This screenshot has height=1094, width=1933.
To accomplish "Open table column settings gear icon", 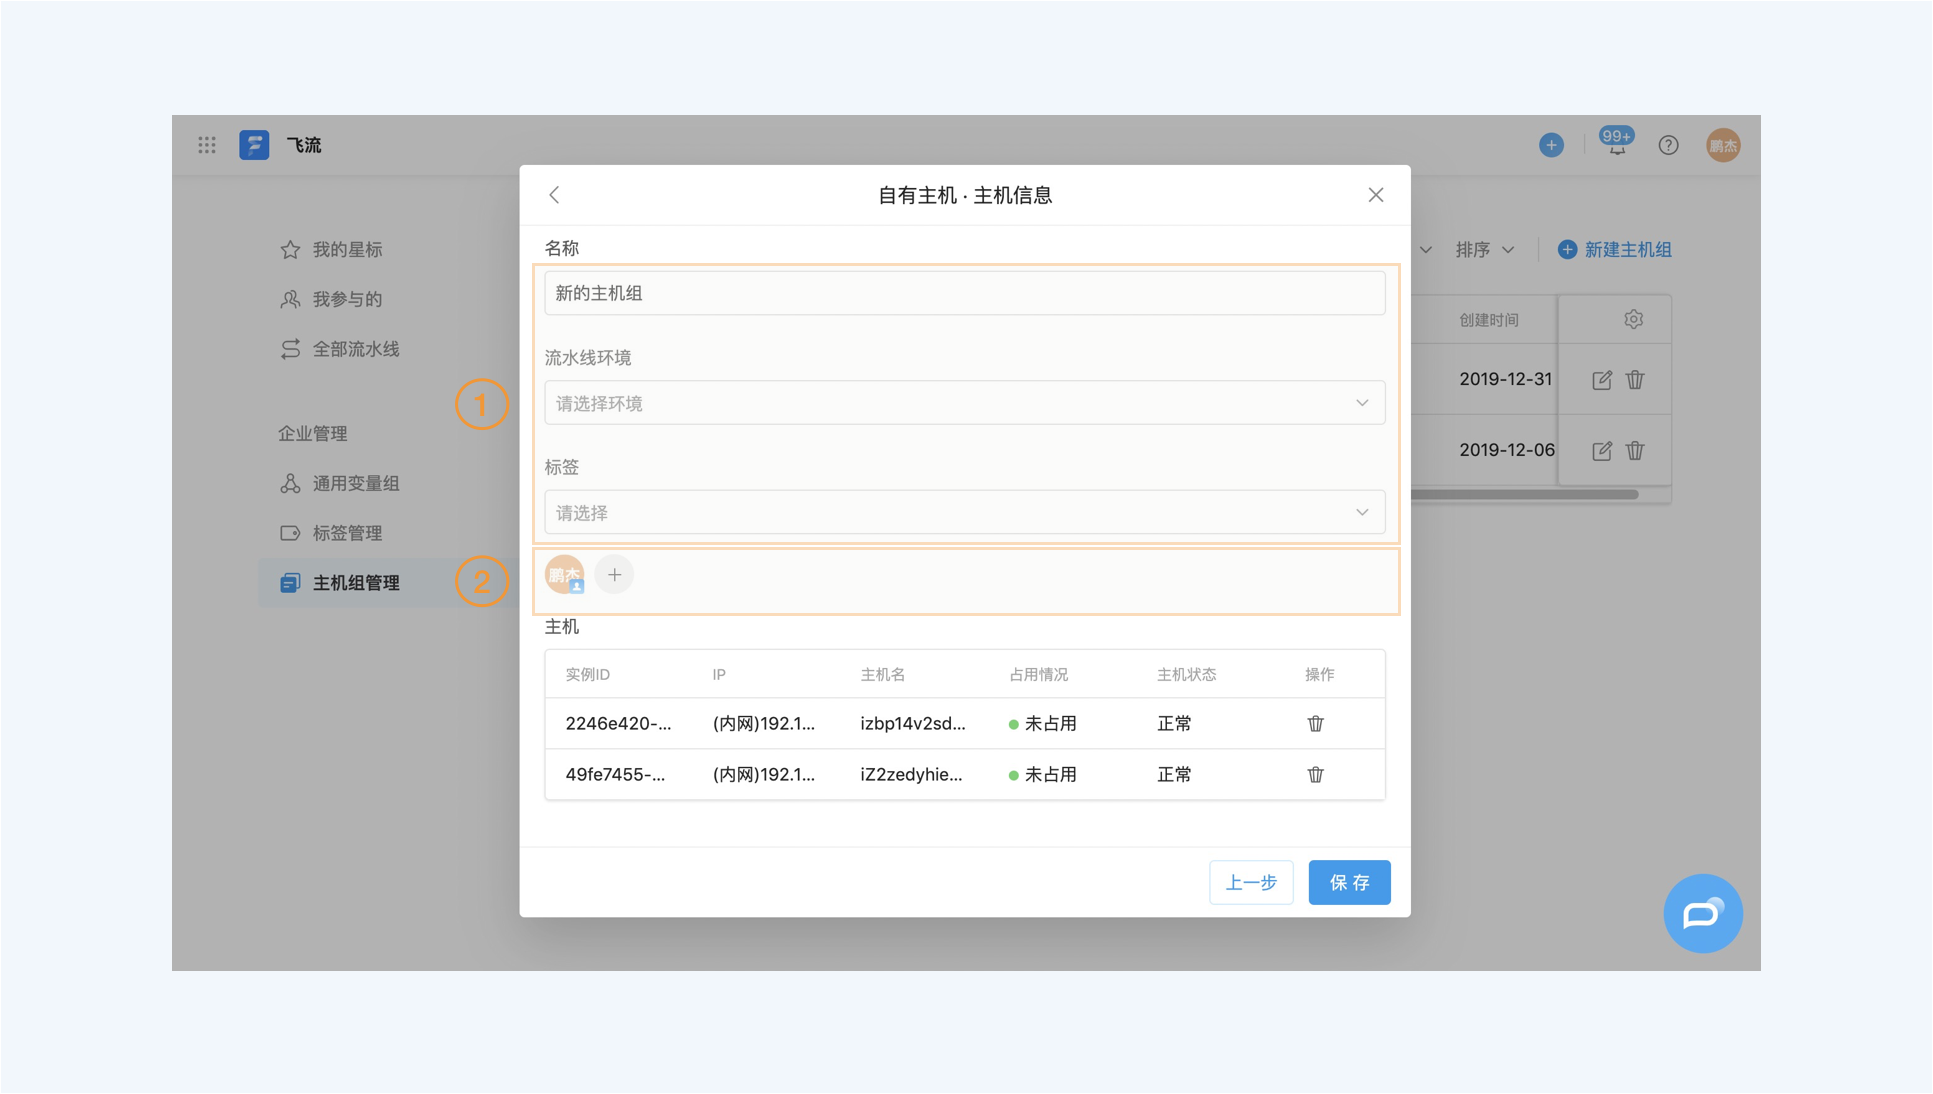I will (1633, 319).
